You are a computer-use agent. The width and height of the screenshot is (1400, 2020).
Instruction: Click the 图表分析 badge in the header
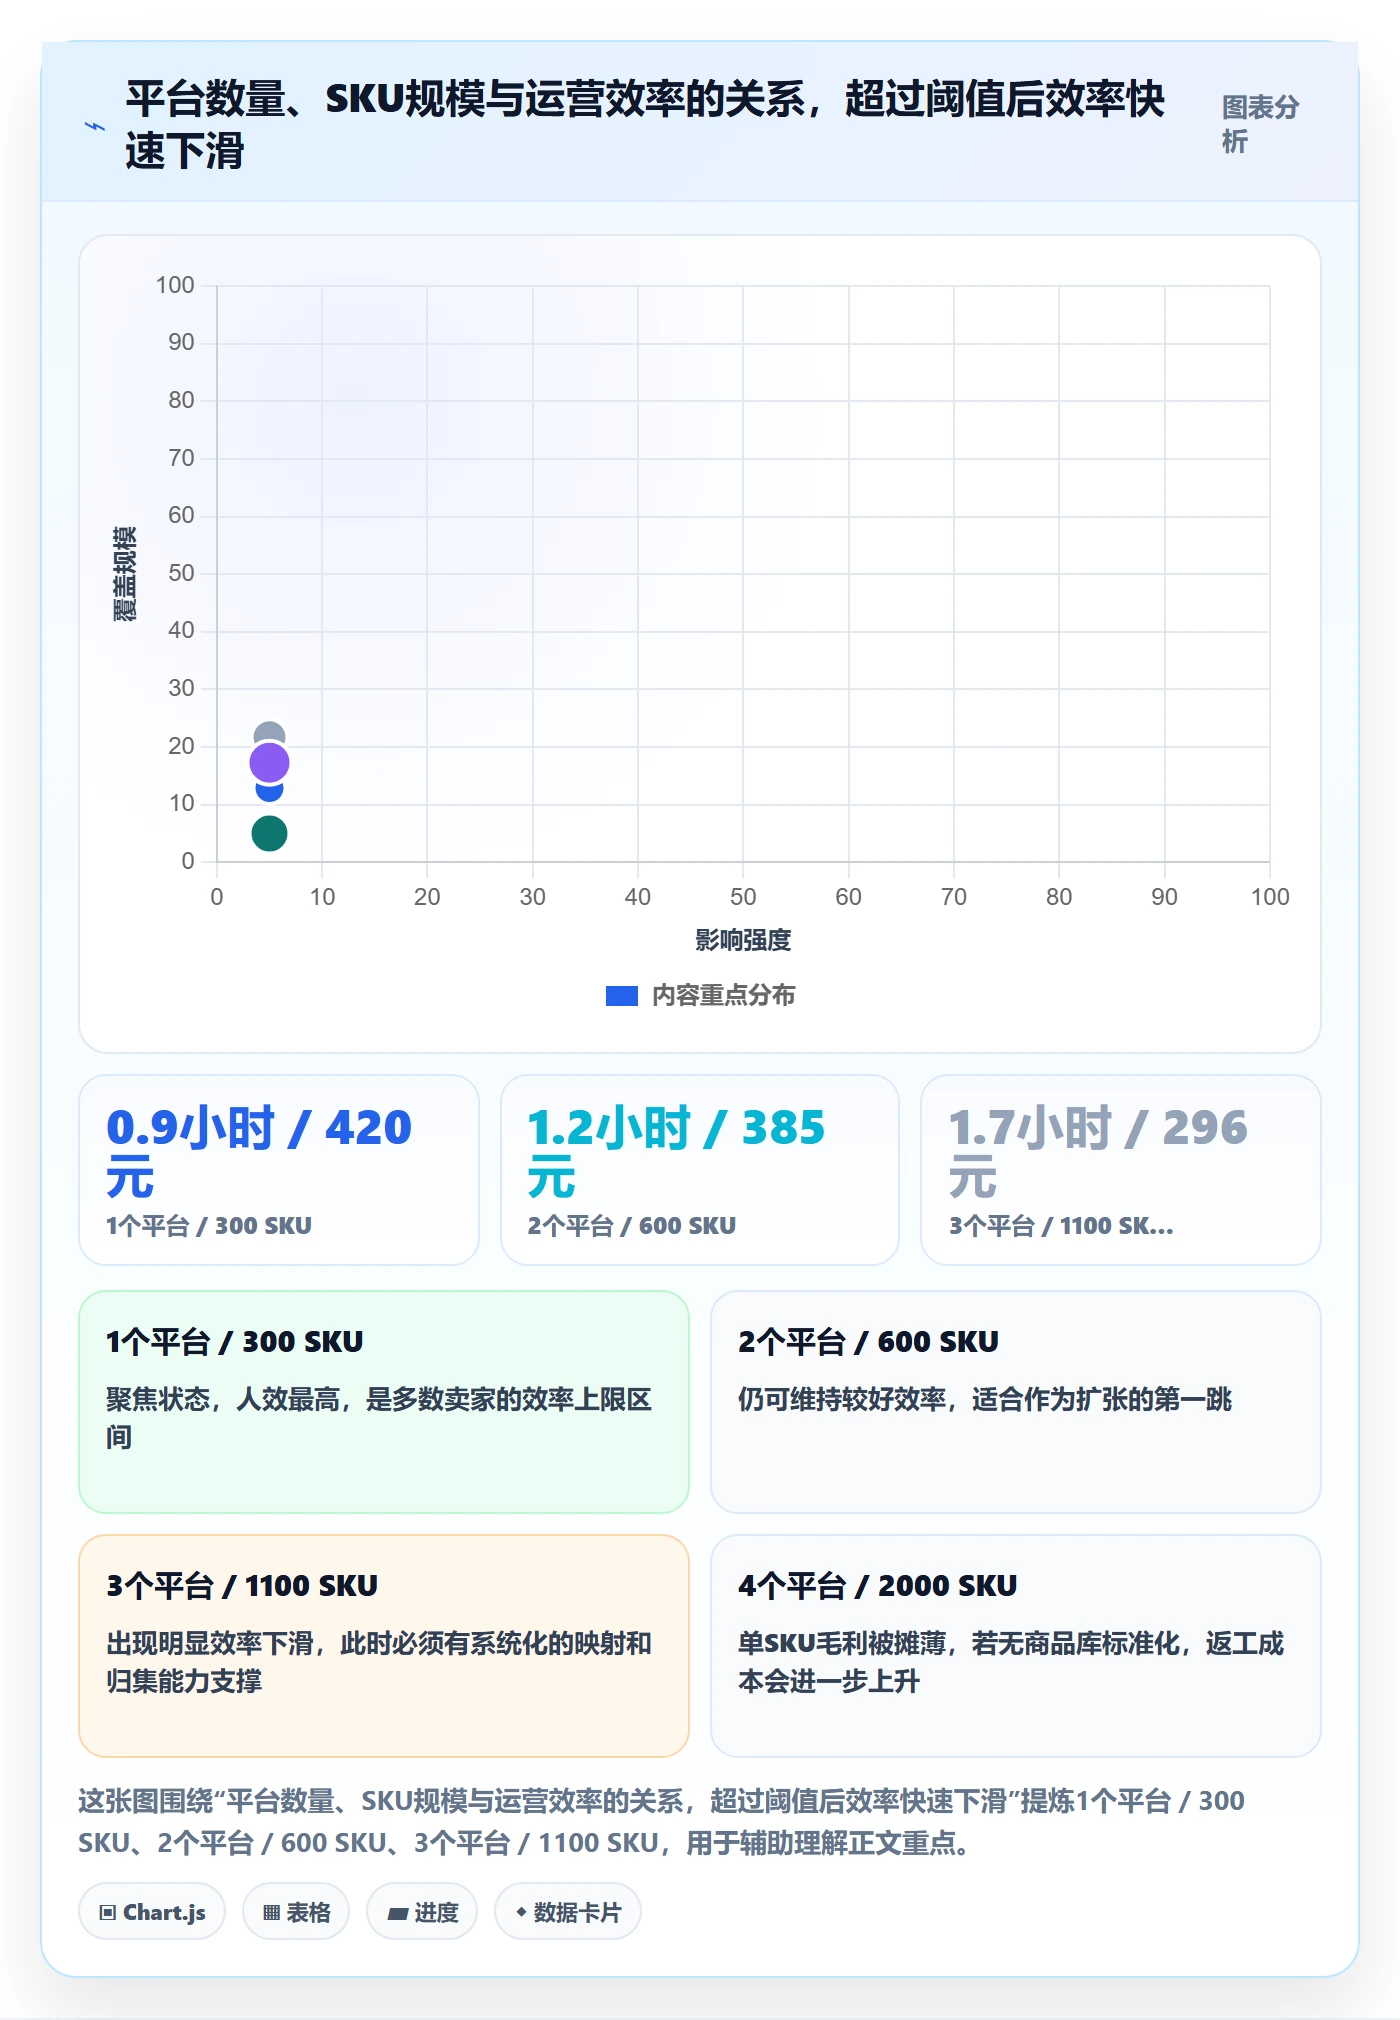pos(1261,124)
